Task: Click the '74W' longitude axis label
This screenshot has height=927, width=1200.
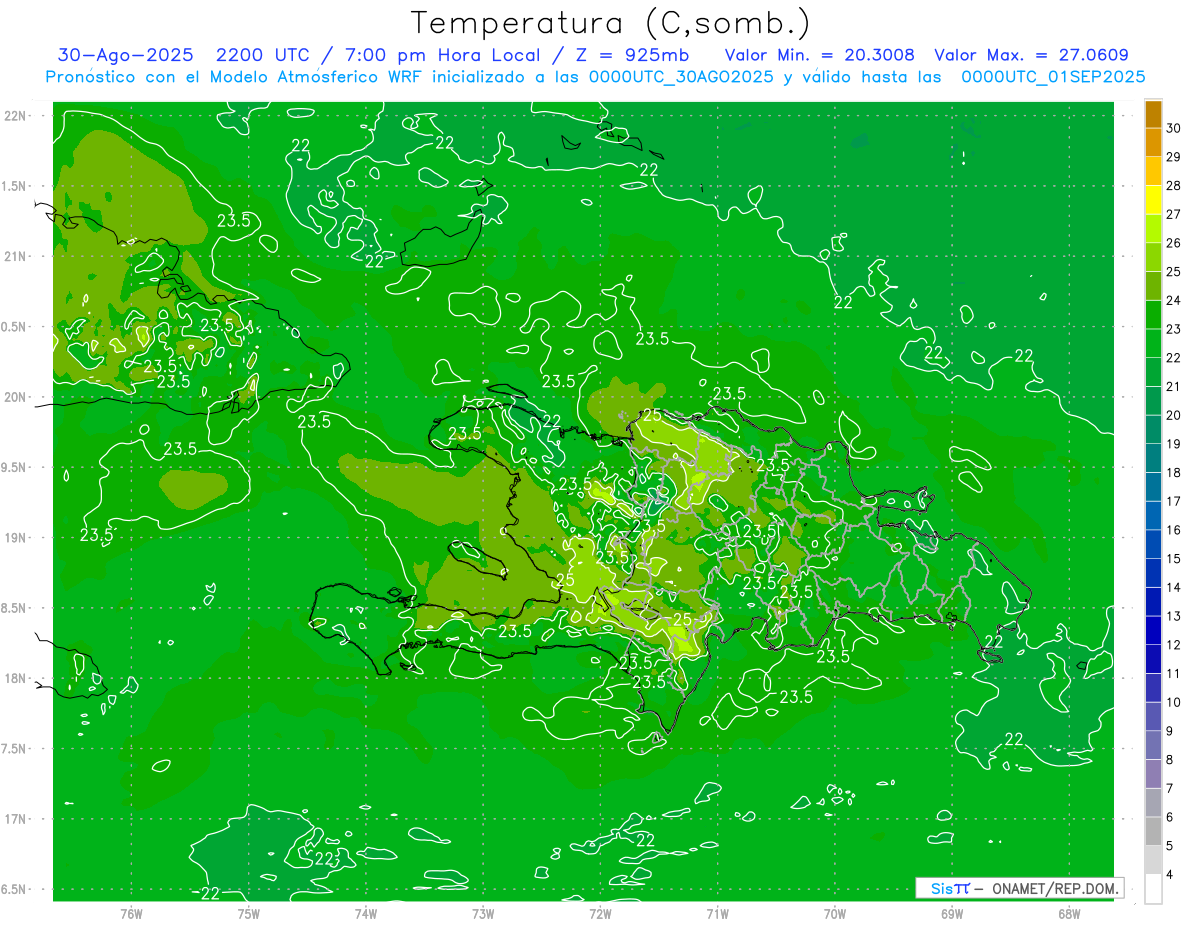Action: point(366,913)
